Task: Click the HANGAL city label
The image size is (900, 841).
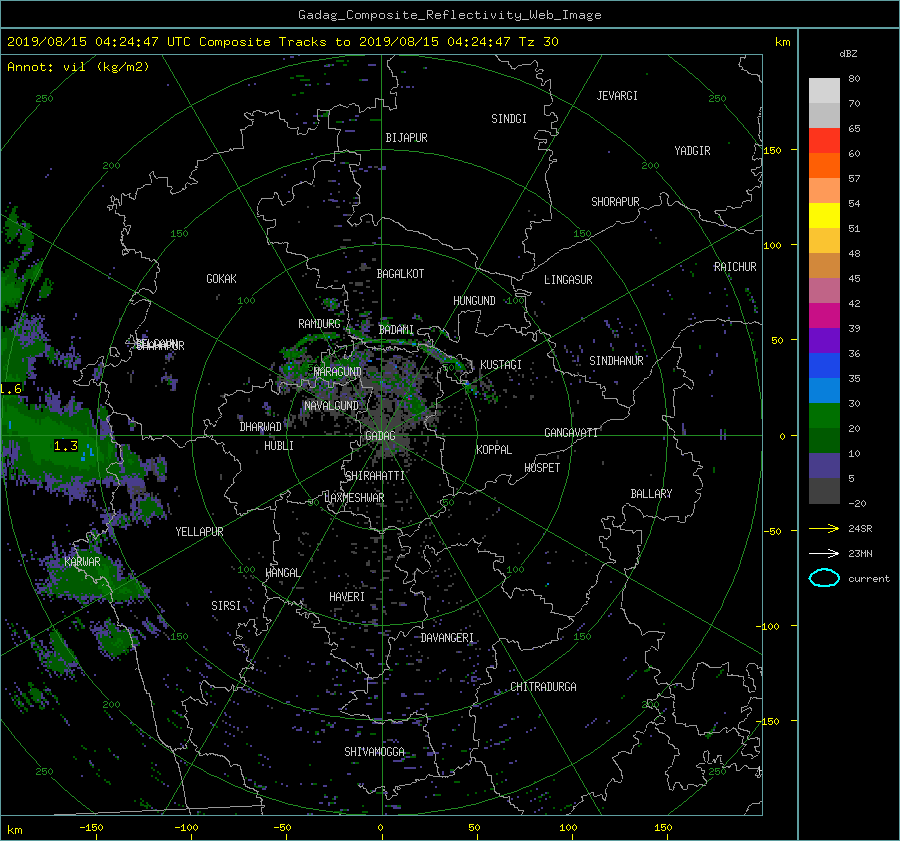Action: pos(282,572)
